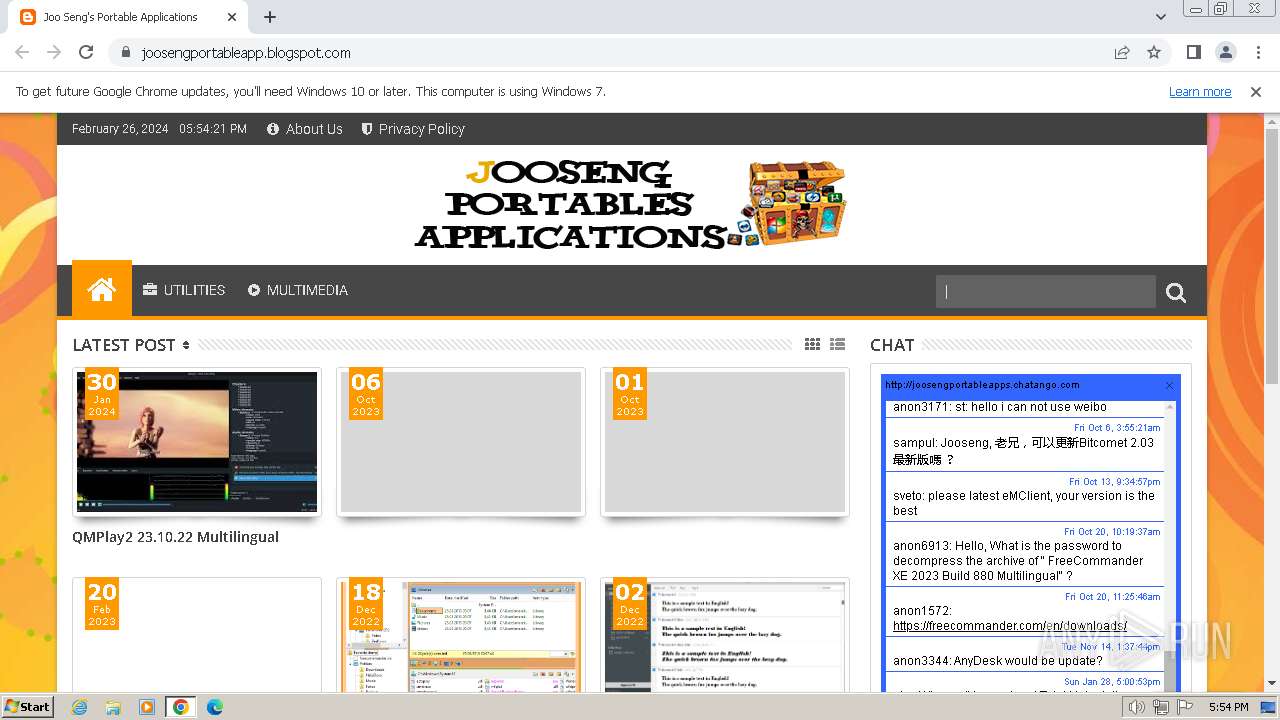1280x720 pixels.
Task: Focus the blog search input field
Action: pyautogui.click(x=1046, y=291)
